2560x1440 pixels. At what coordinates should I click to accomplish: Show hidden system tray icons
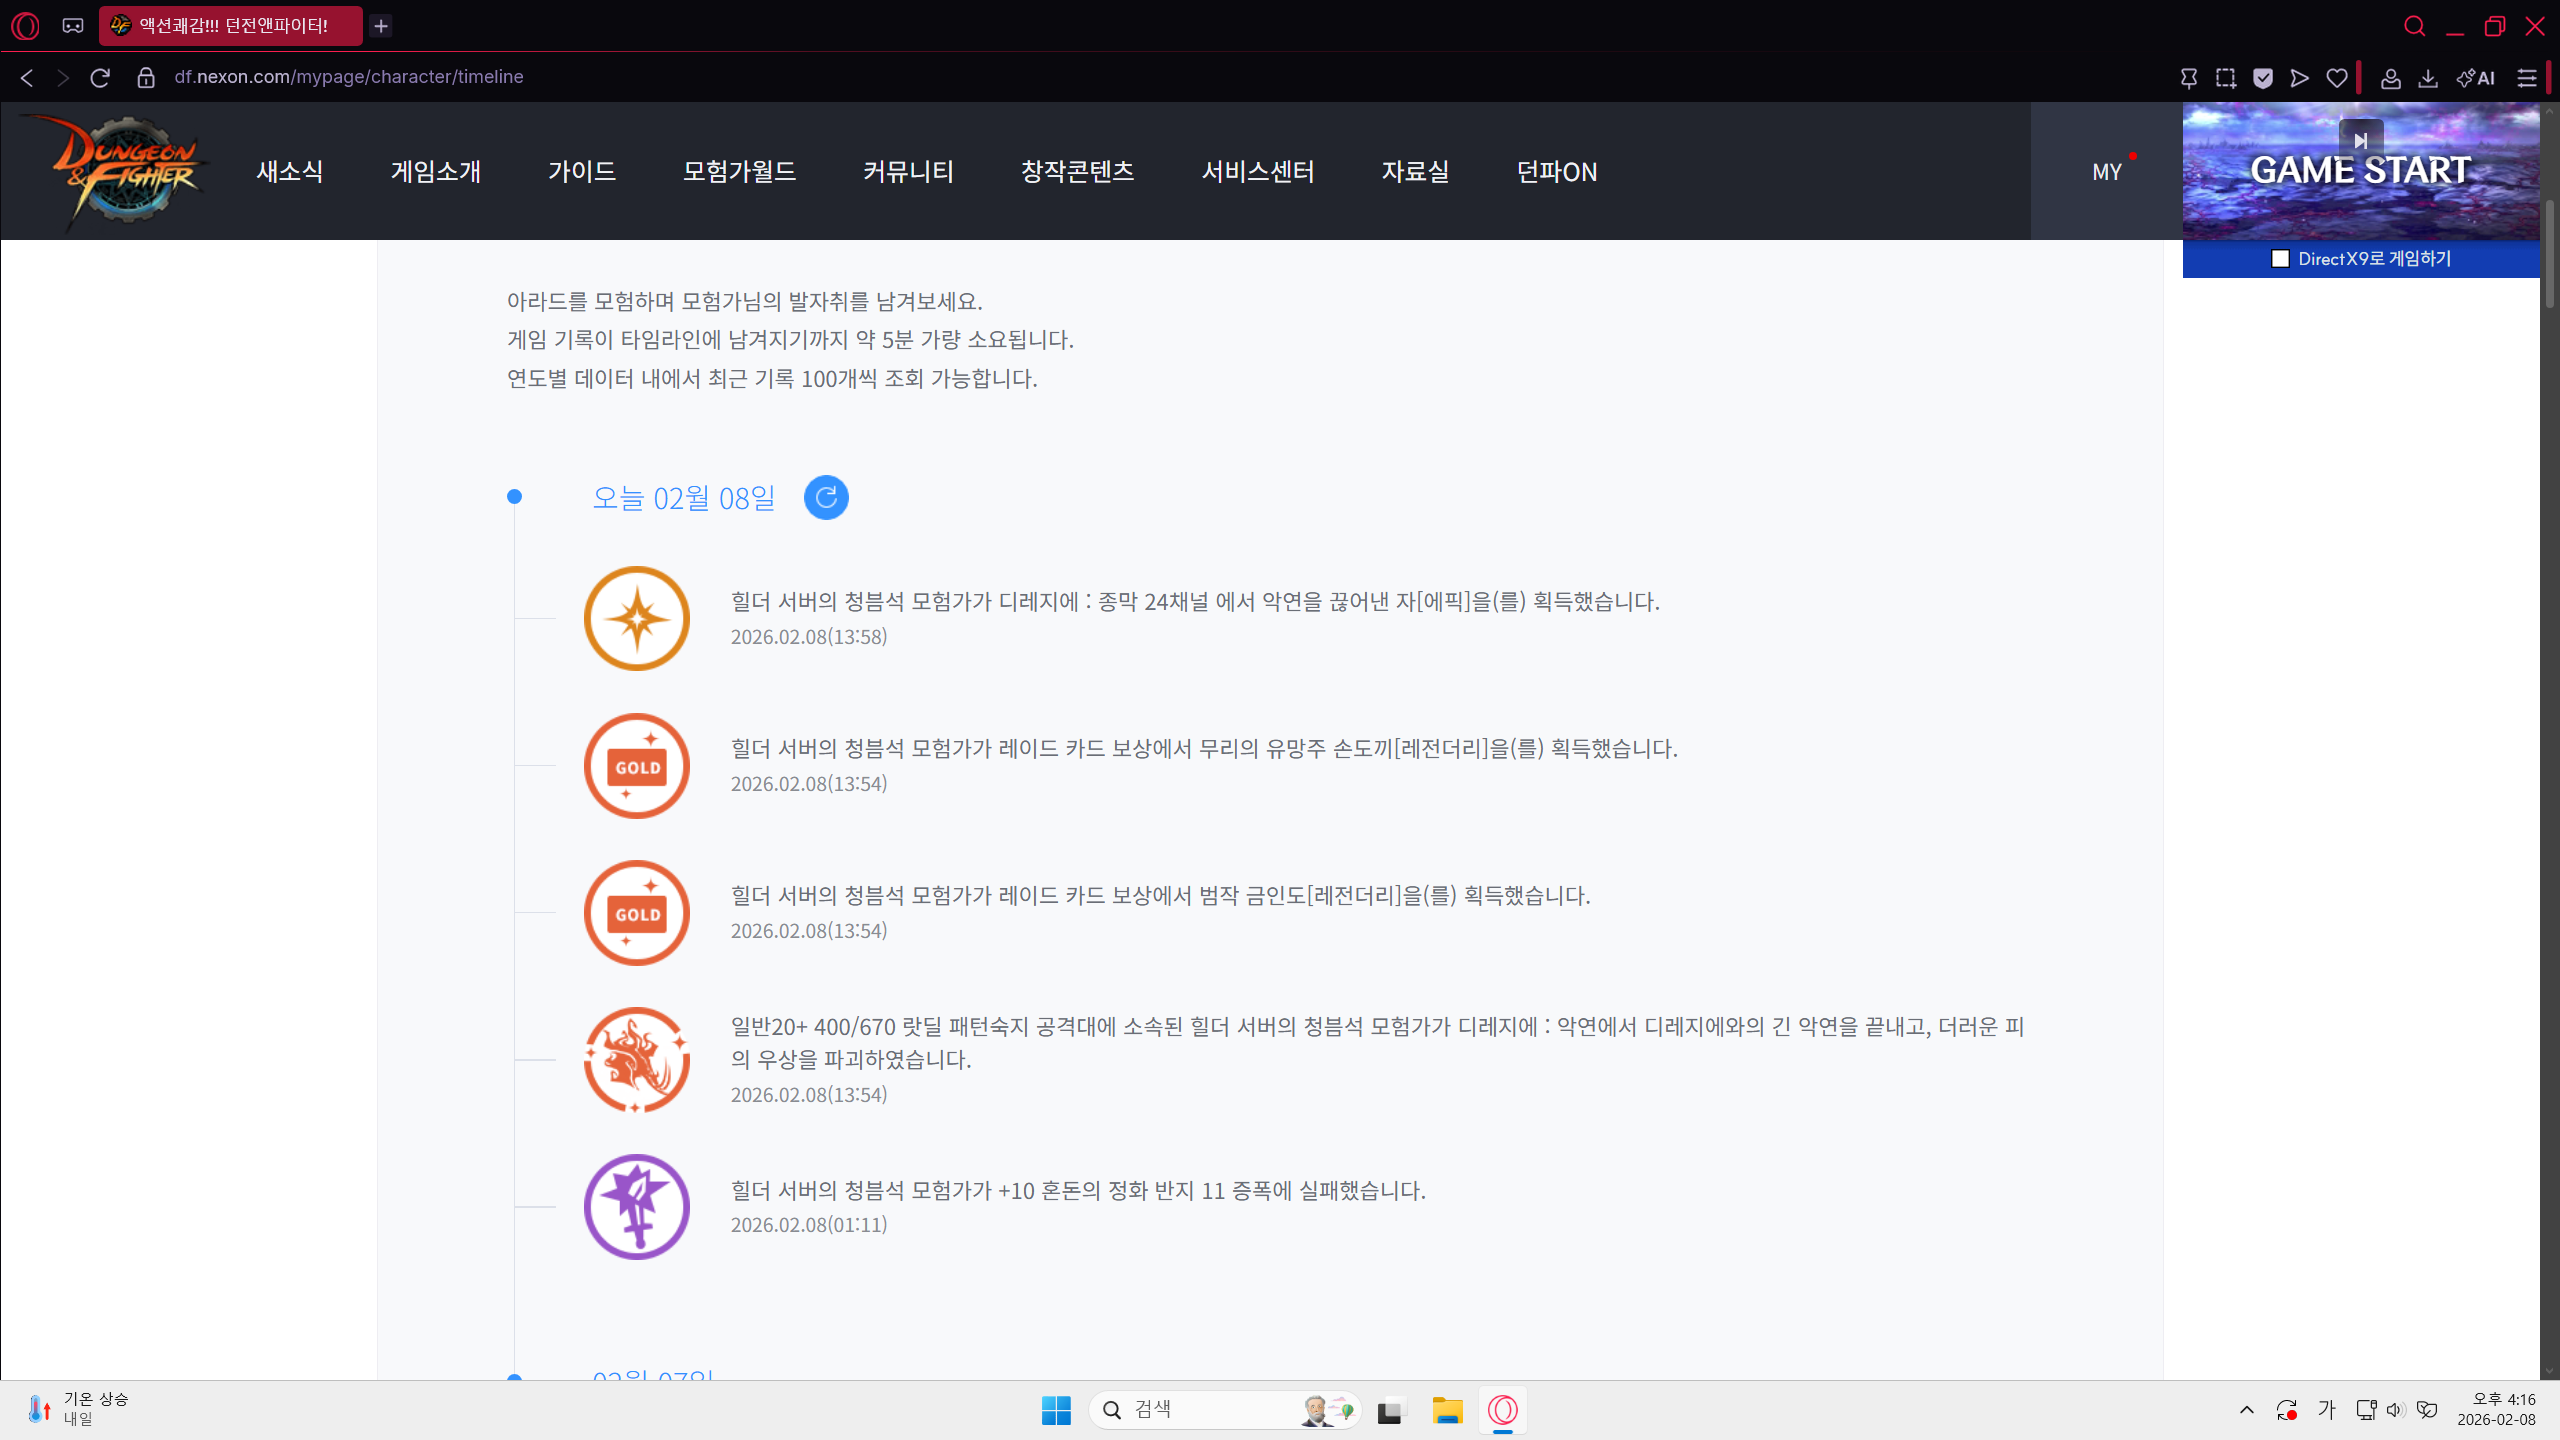pos(2247,1410)
